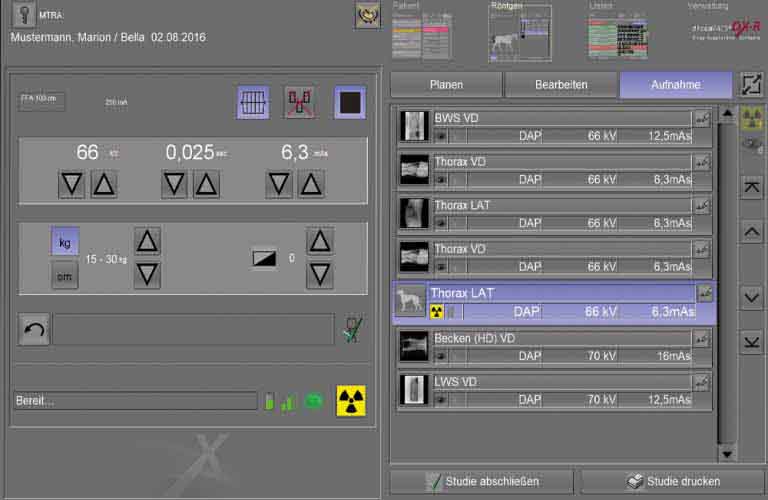Screen dimensions: 768x500
Task: Select the Thorax LAT entry with 6,3mAs
Action: pyautogui.click(x=554, y=302)
